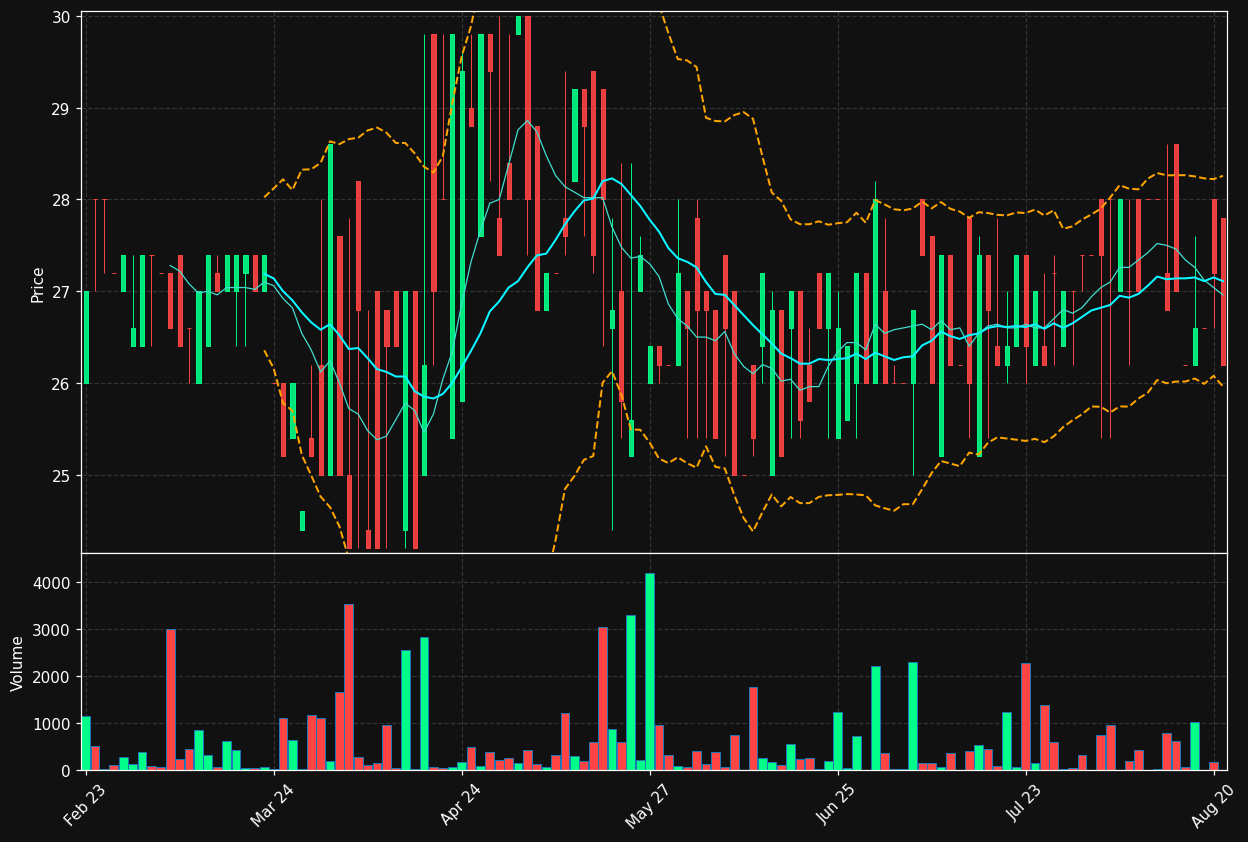1248x842 pixels.
Task: Click the Volume axis title
Action: point(18,663)
